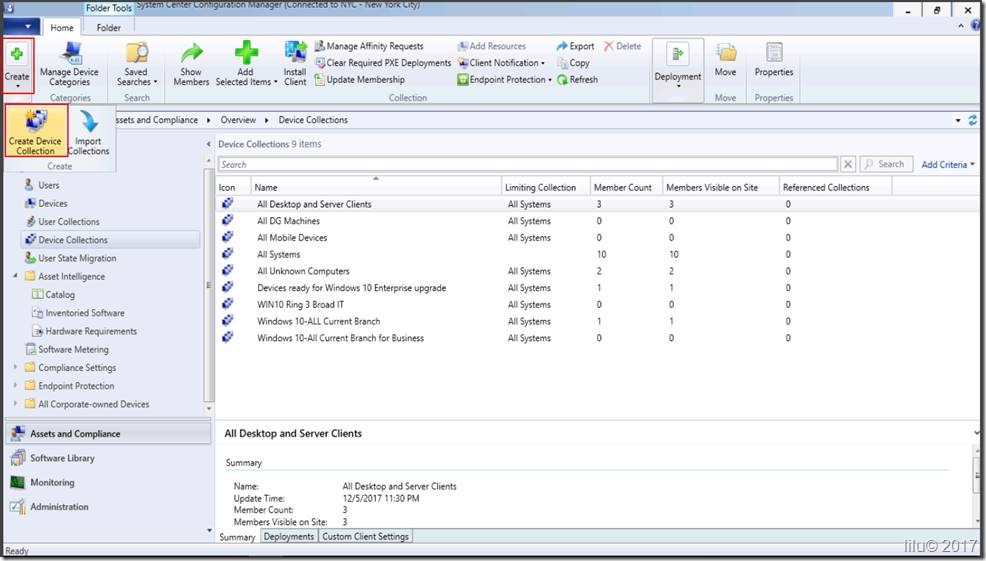Expand the Endpoint Protection folder

[x=15, y=386]
